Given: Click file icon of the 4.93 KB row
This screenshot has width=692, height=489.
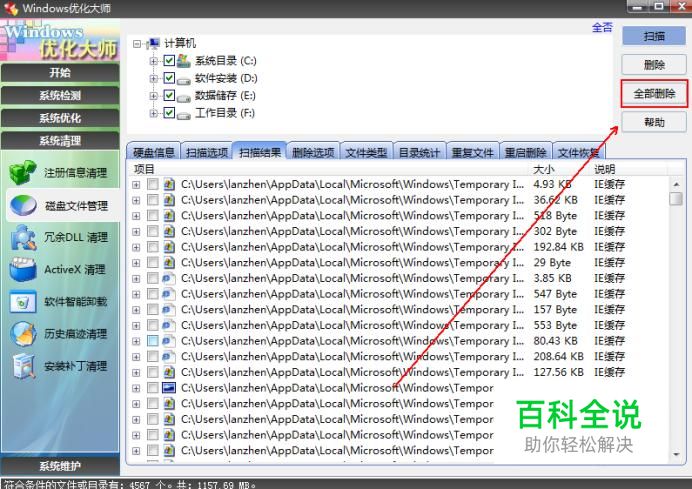Looking at the screenshot, I should [x=169, y=184].
